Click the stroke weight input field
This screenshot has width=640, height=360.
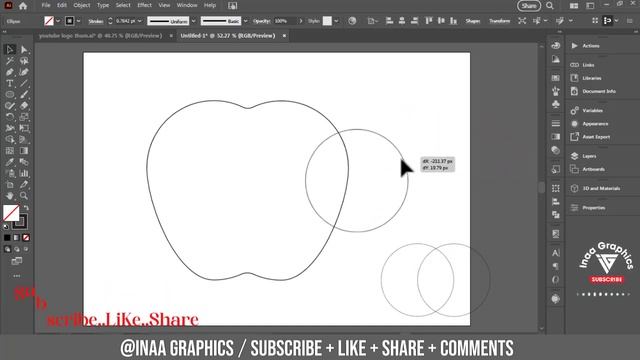[125, 21]
